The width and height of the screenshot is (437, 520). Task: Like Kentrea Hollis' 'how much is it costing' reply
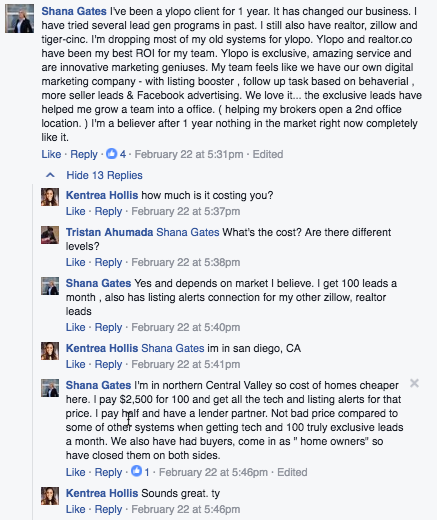click(x=76, y=211)
